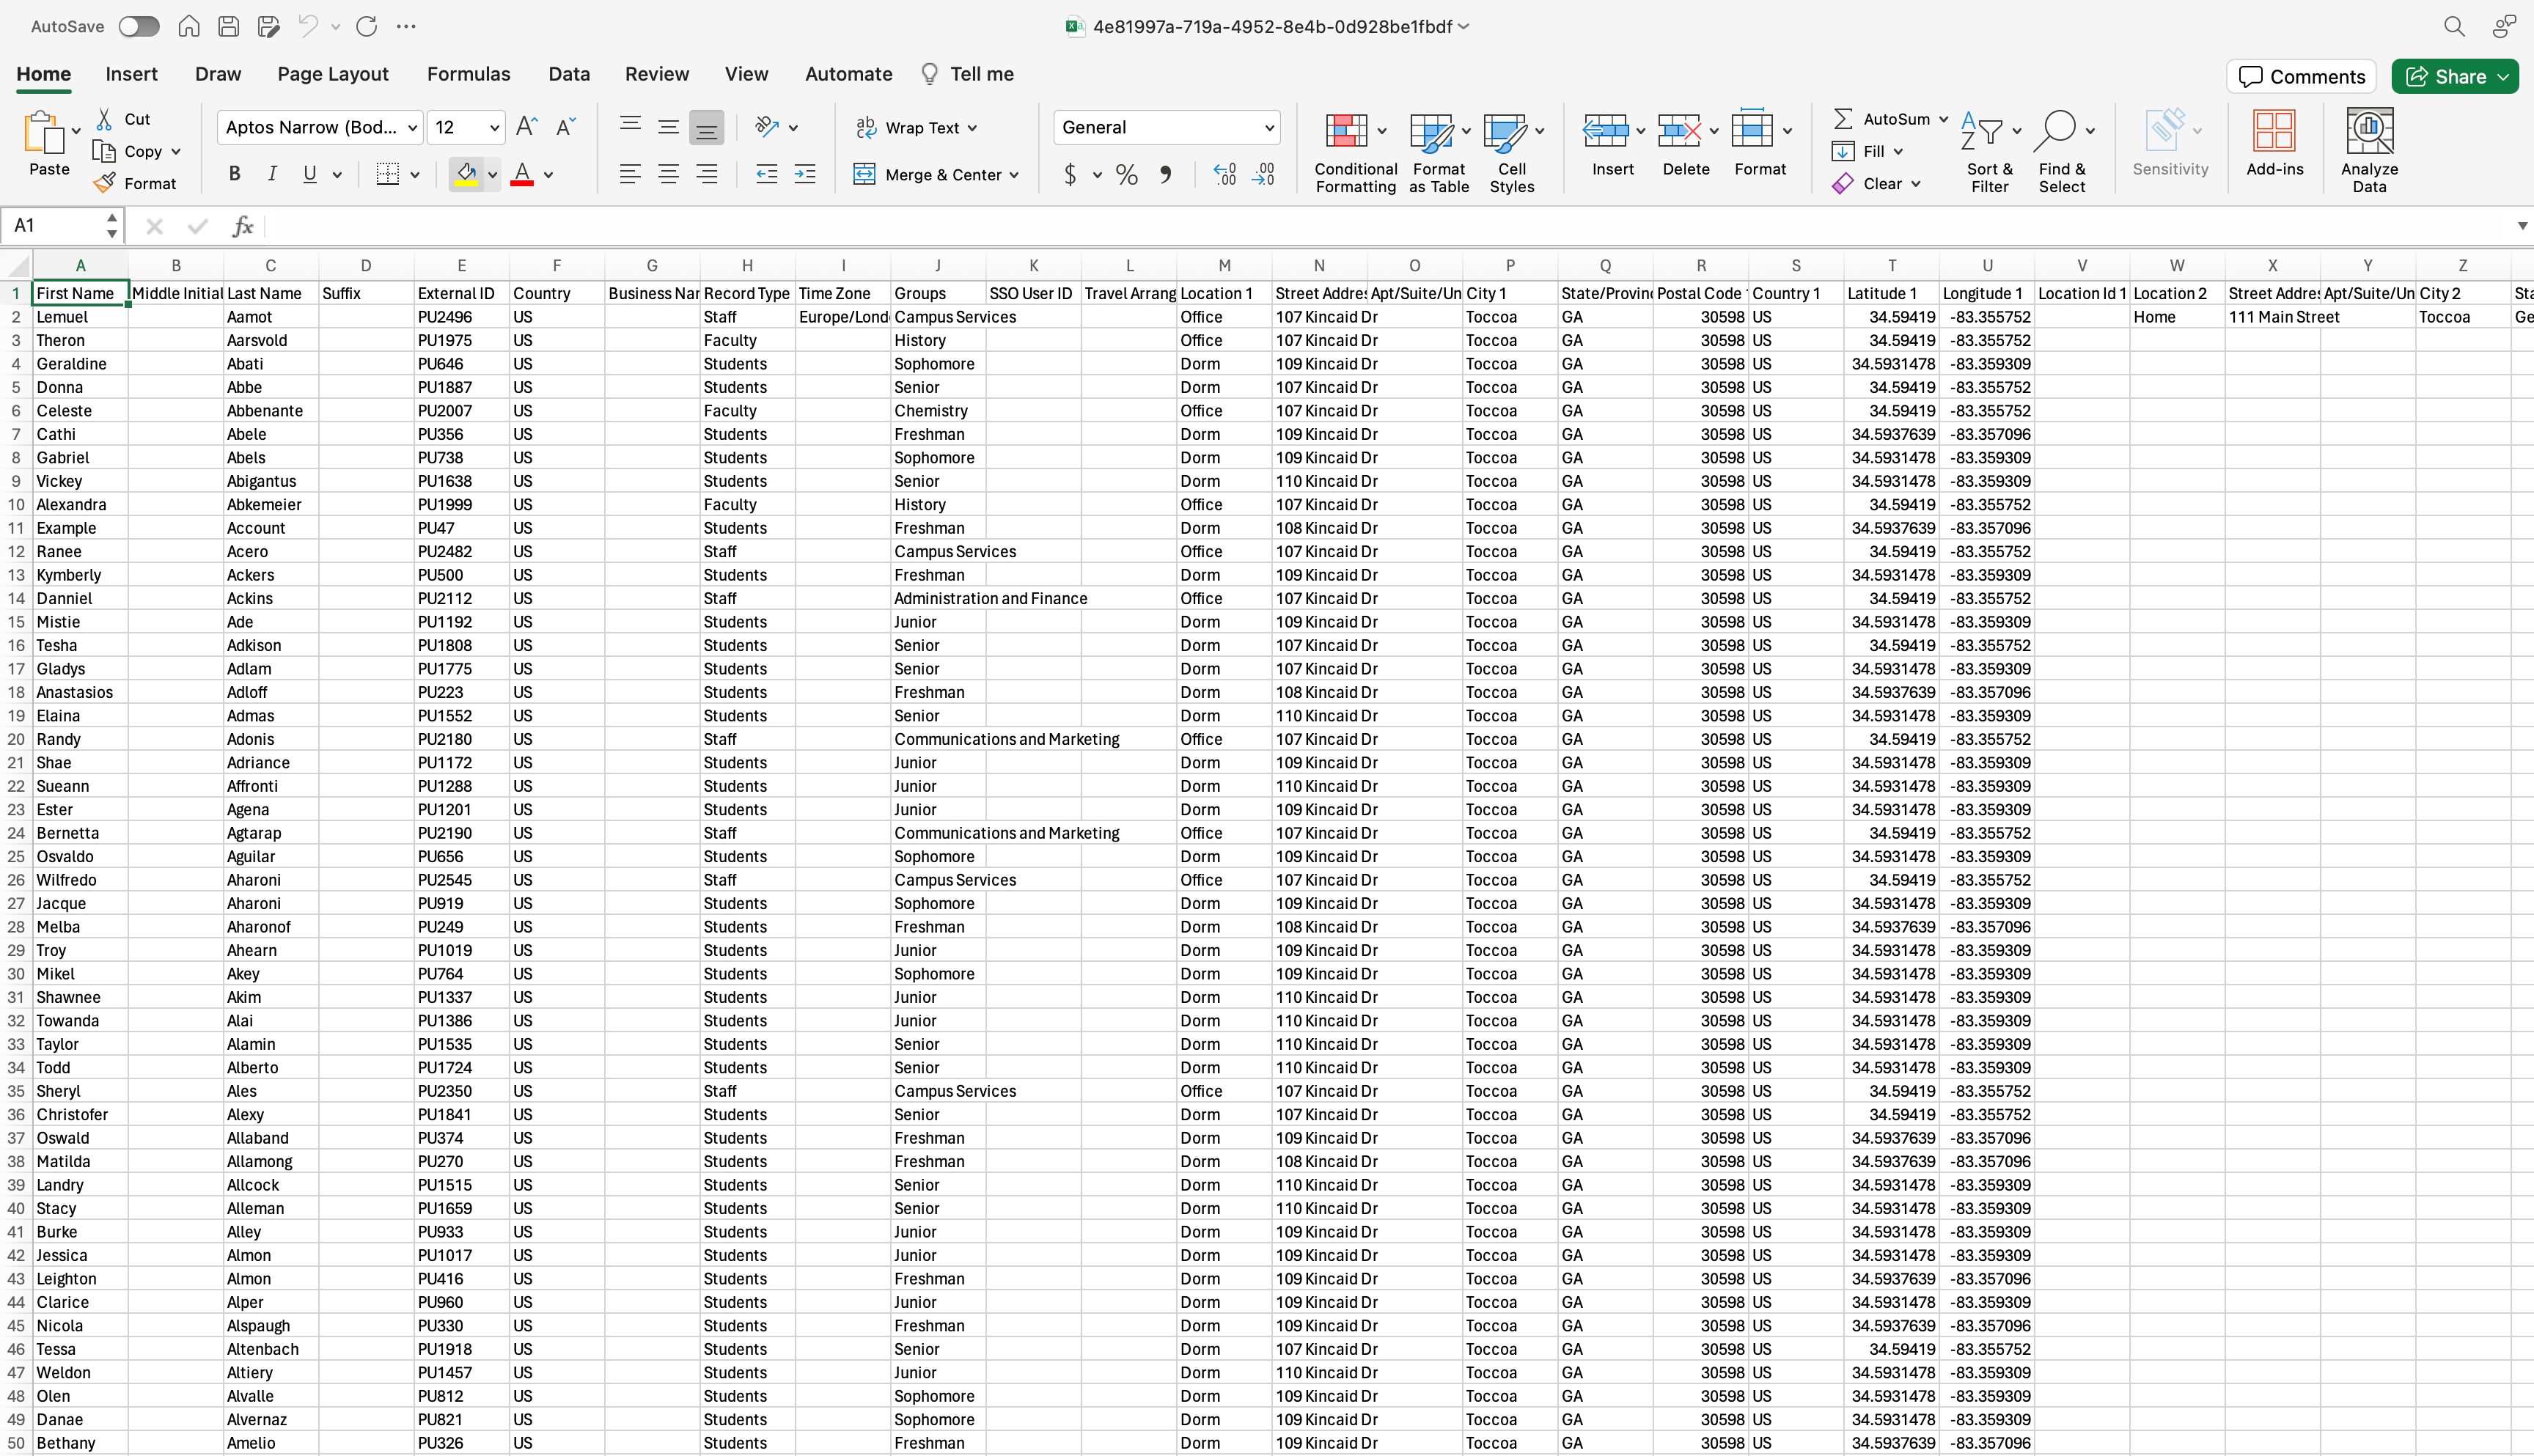This screenshot has width=2534, height=1456.
Task: Apply the yellow fill color
Action: pyautogui.click(x=466, y=175)
